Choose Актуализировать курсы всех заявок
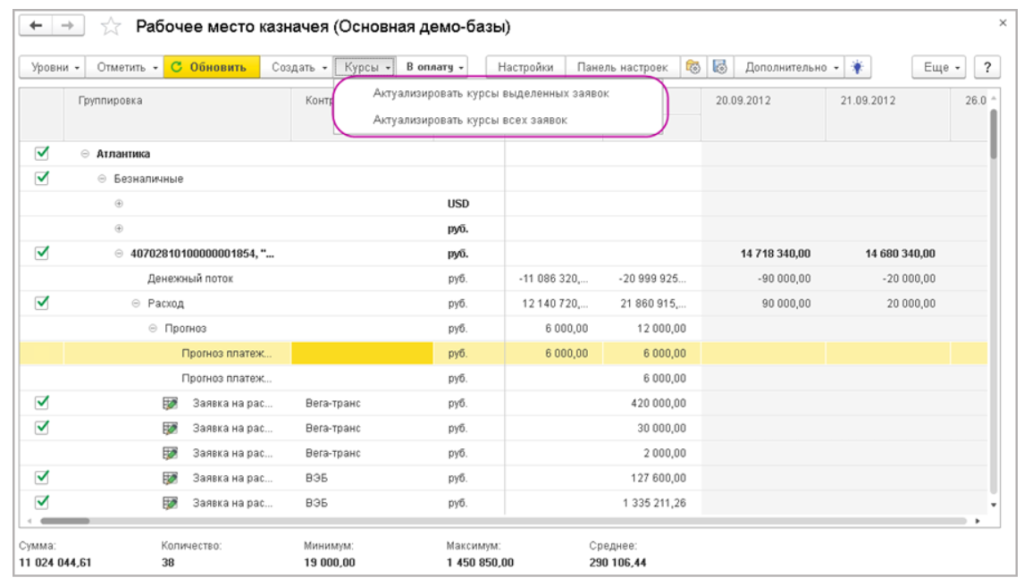Screen dimensions: 1024x586 click(x=470, y=120)
